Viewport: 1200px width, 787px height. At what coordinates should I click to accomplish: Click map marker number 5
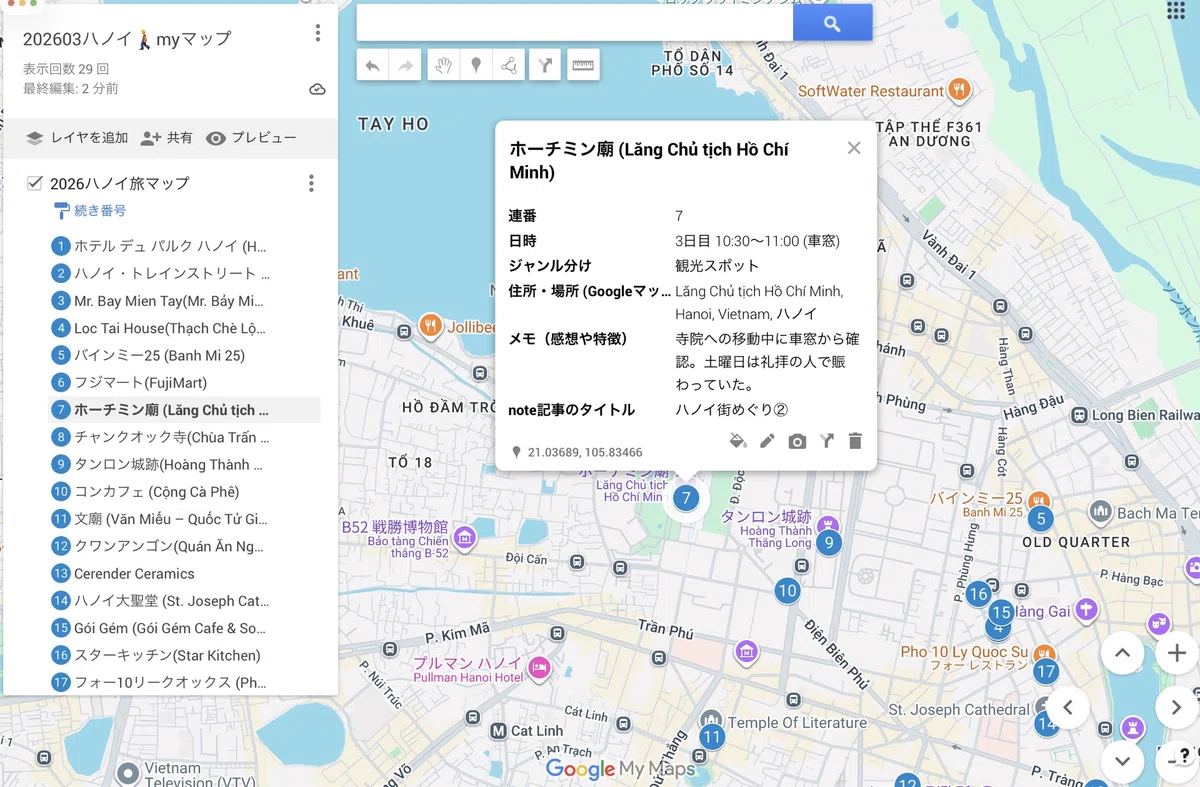(x=1041, y=519)
